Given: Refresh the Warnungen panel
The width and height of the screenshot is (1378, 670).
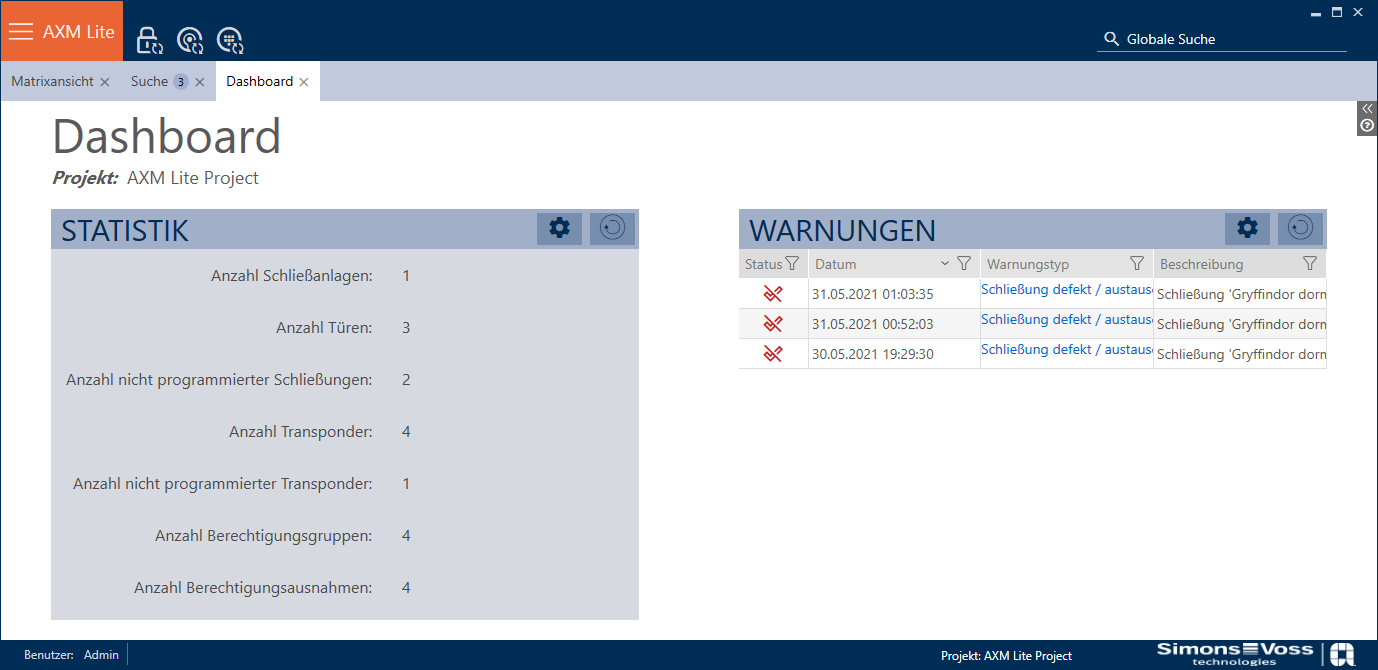Looking at the screenshot, I should [1300, 229].
